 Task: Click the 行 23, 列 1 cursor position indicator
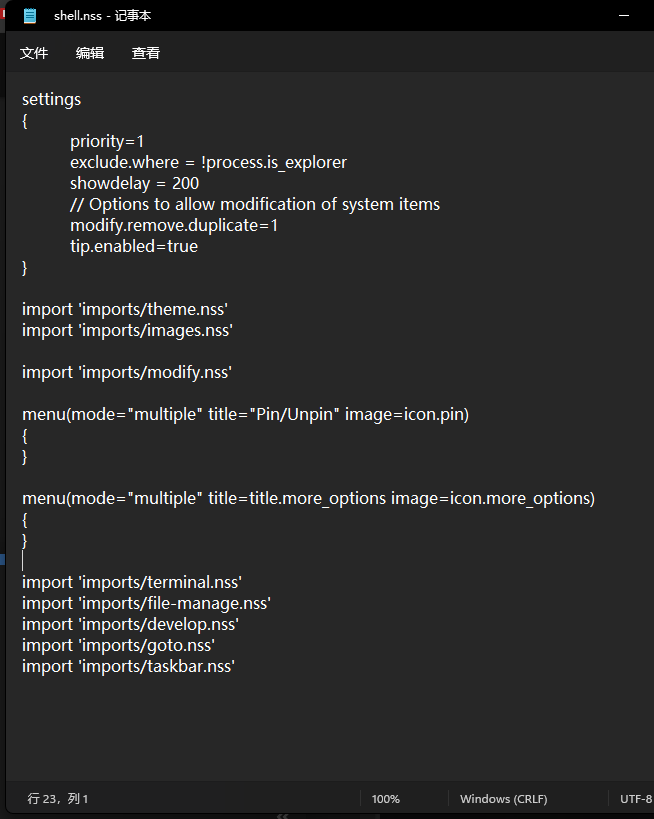[x=58, y=799]
